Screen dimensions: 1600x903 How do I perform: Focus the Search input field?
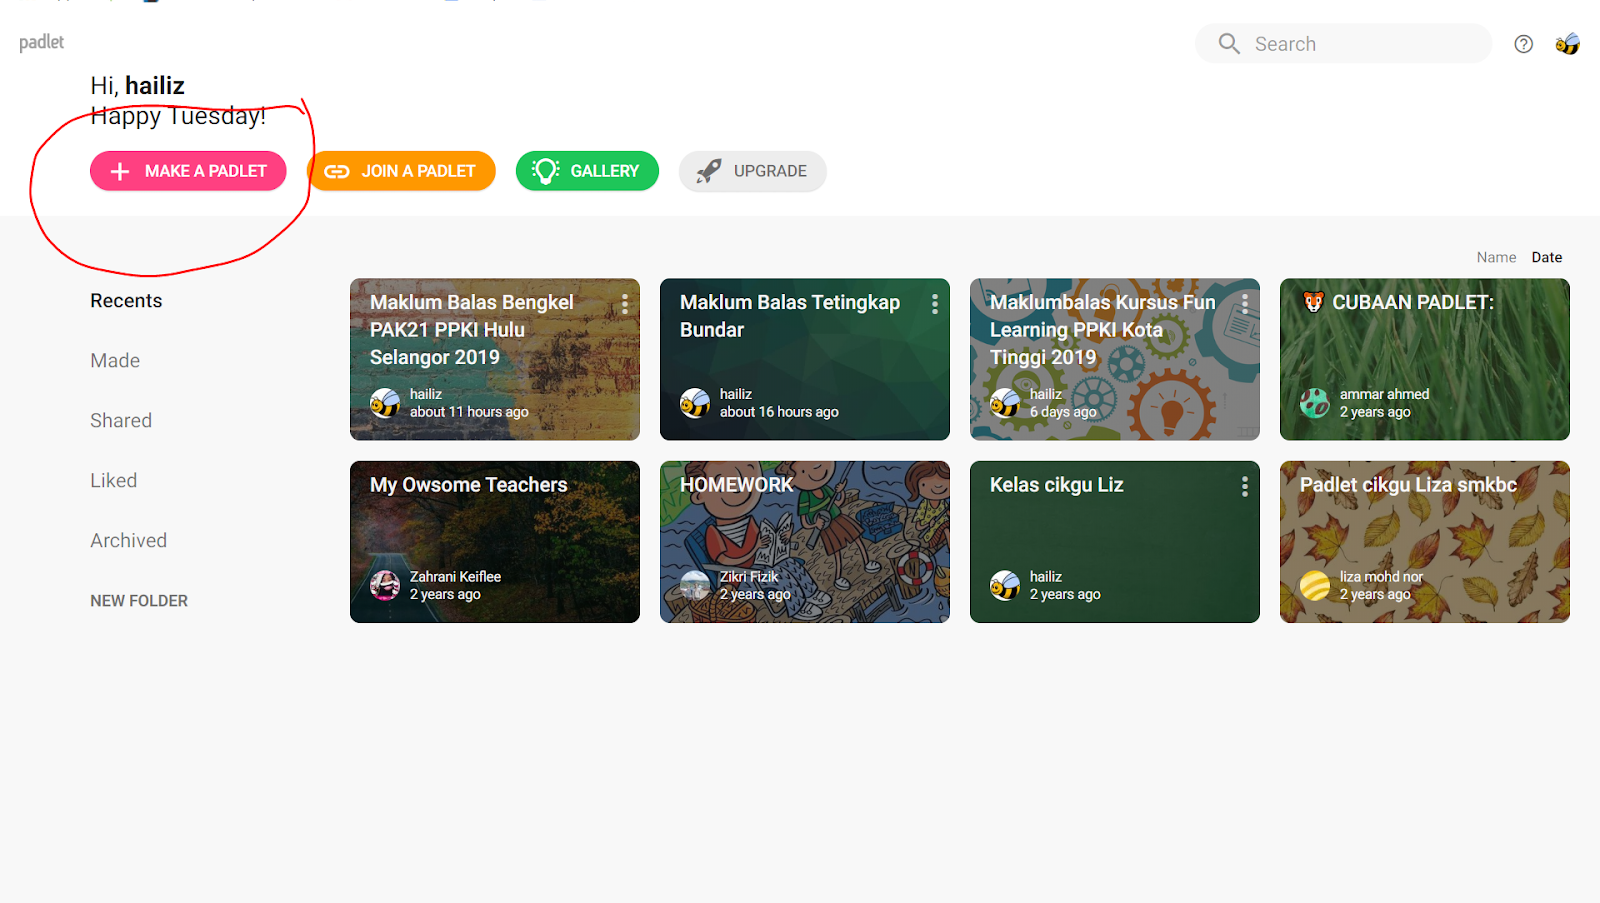(x=1343, y=44)
